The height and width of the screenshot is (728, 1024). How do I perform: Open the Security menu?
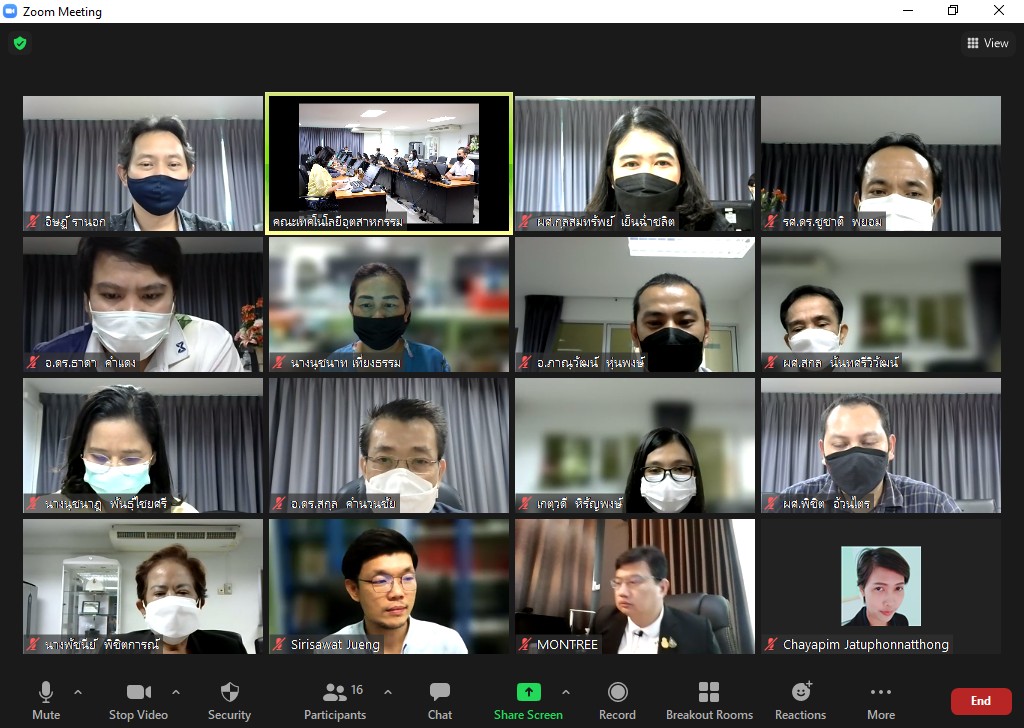click(229, 701)
